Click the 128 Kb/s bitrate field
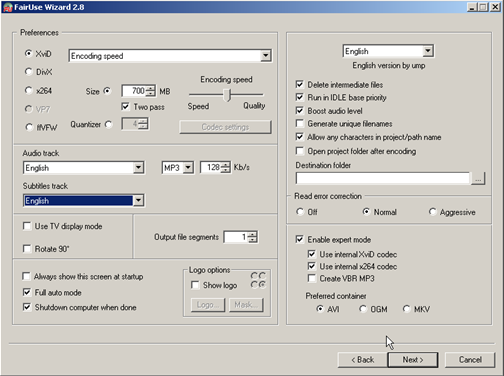 pyautogui.click(x=211, y=167)
